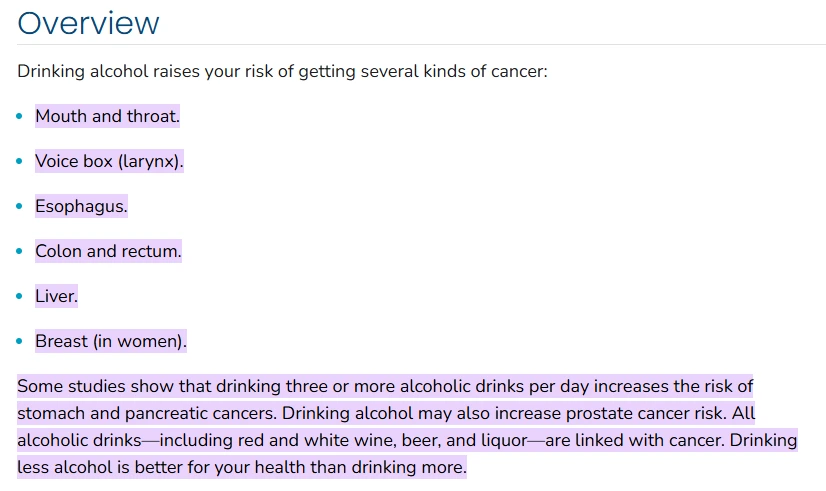The width and height of the screenshot is (826, 491).
Task: Click the "Colon and rectum." list item
Action: click(108, 251)
